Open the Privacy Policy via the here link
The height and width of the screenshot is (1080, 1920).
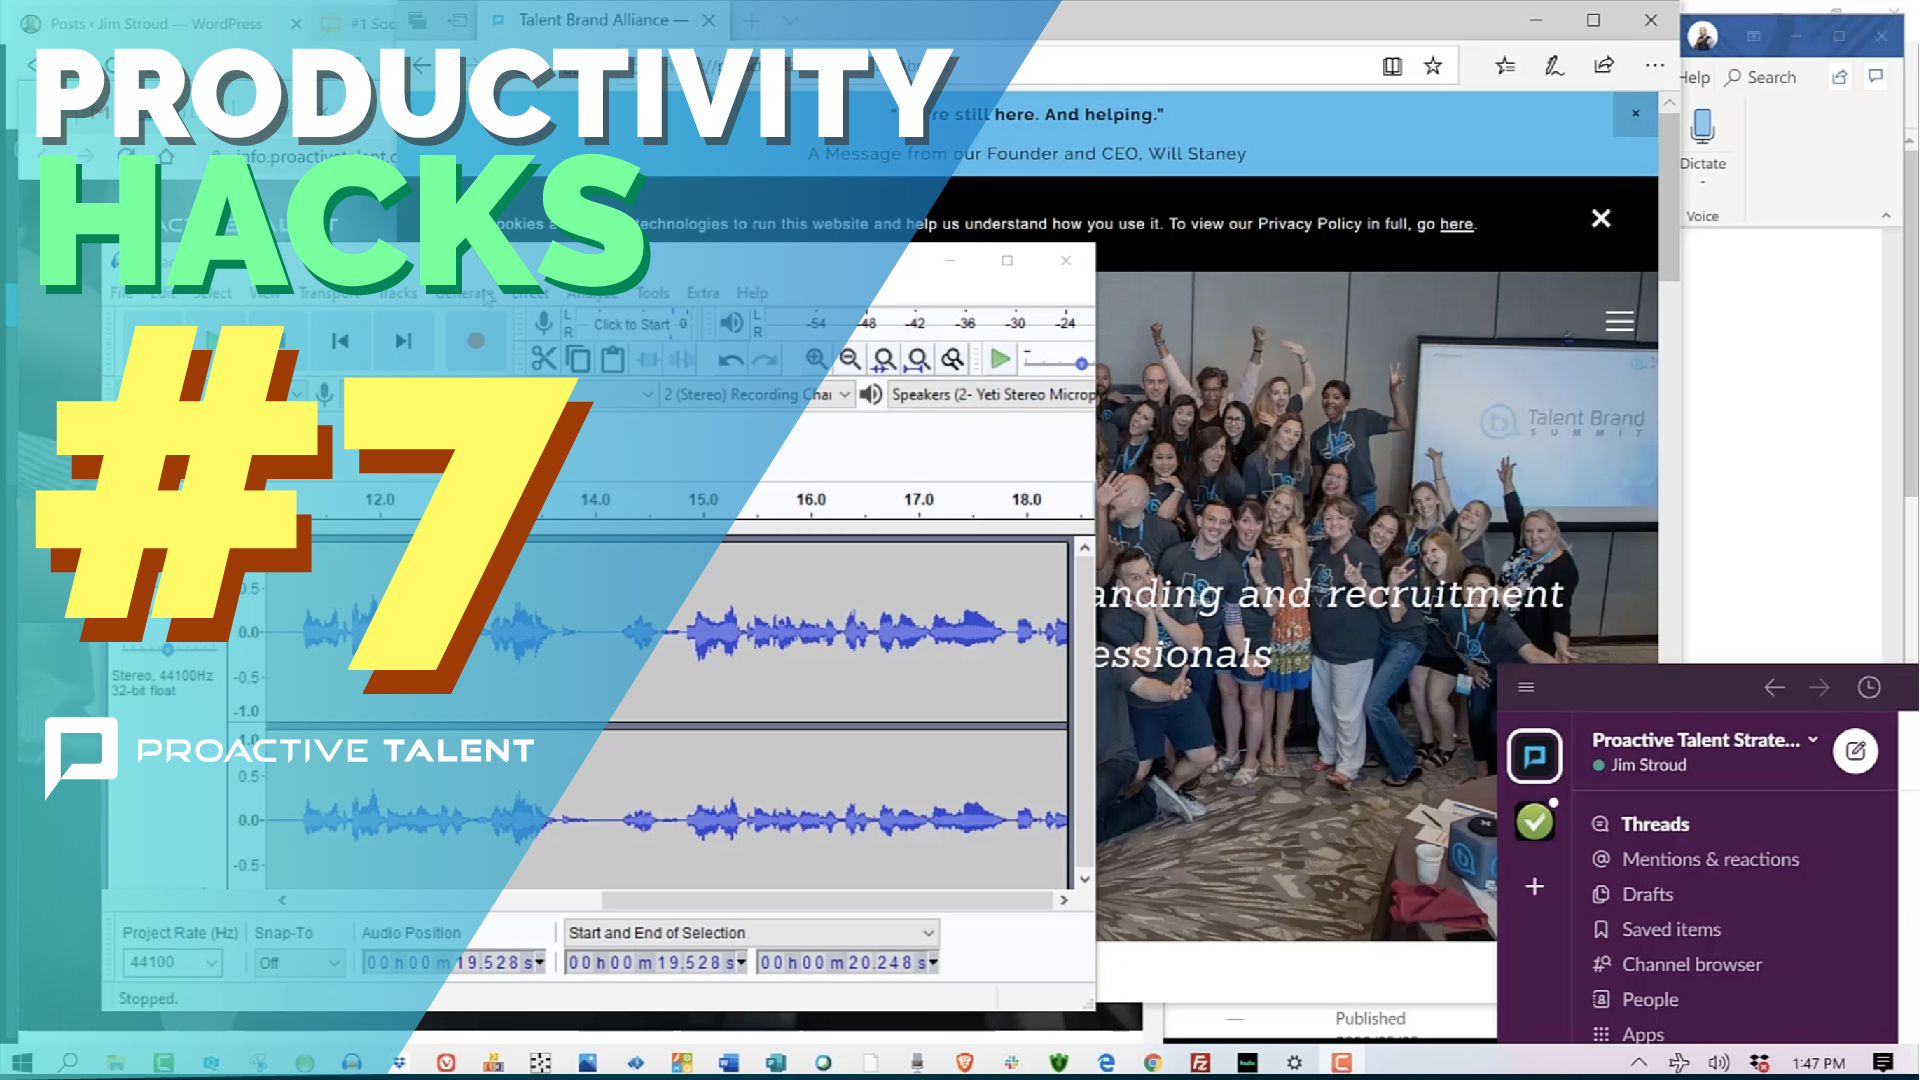click(1456, 224)
